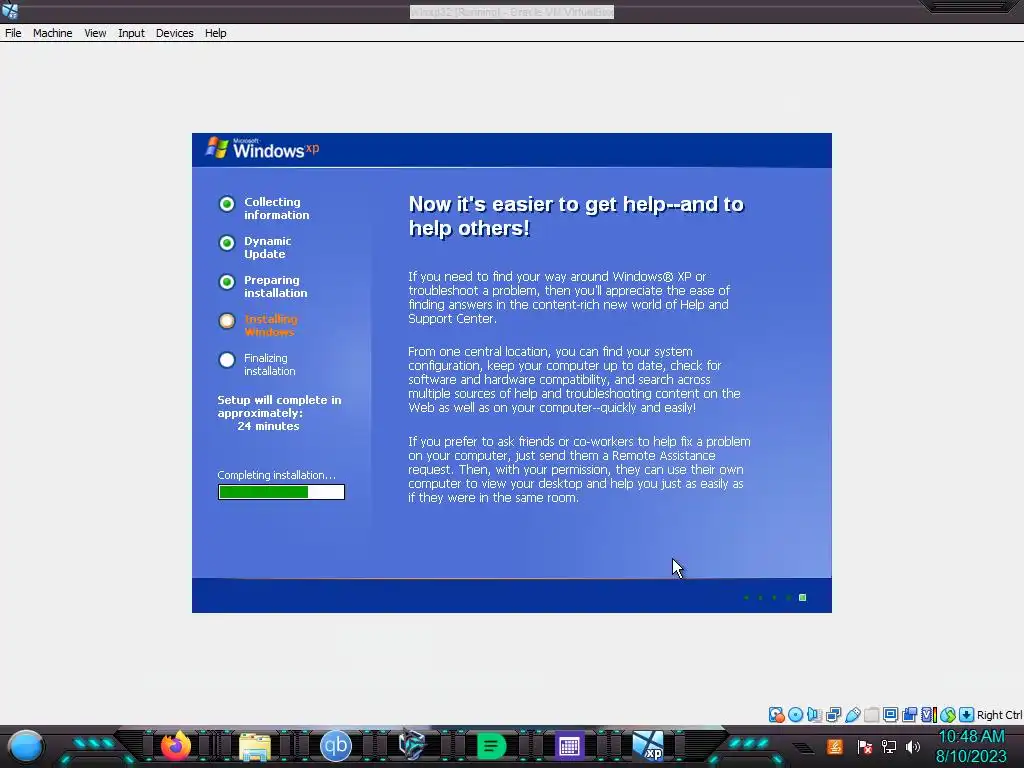Click the "Completing installation..." status text
Viewport: 1024px width, 768px height.
coord(276,475)
